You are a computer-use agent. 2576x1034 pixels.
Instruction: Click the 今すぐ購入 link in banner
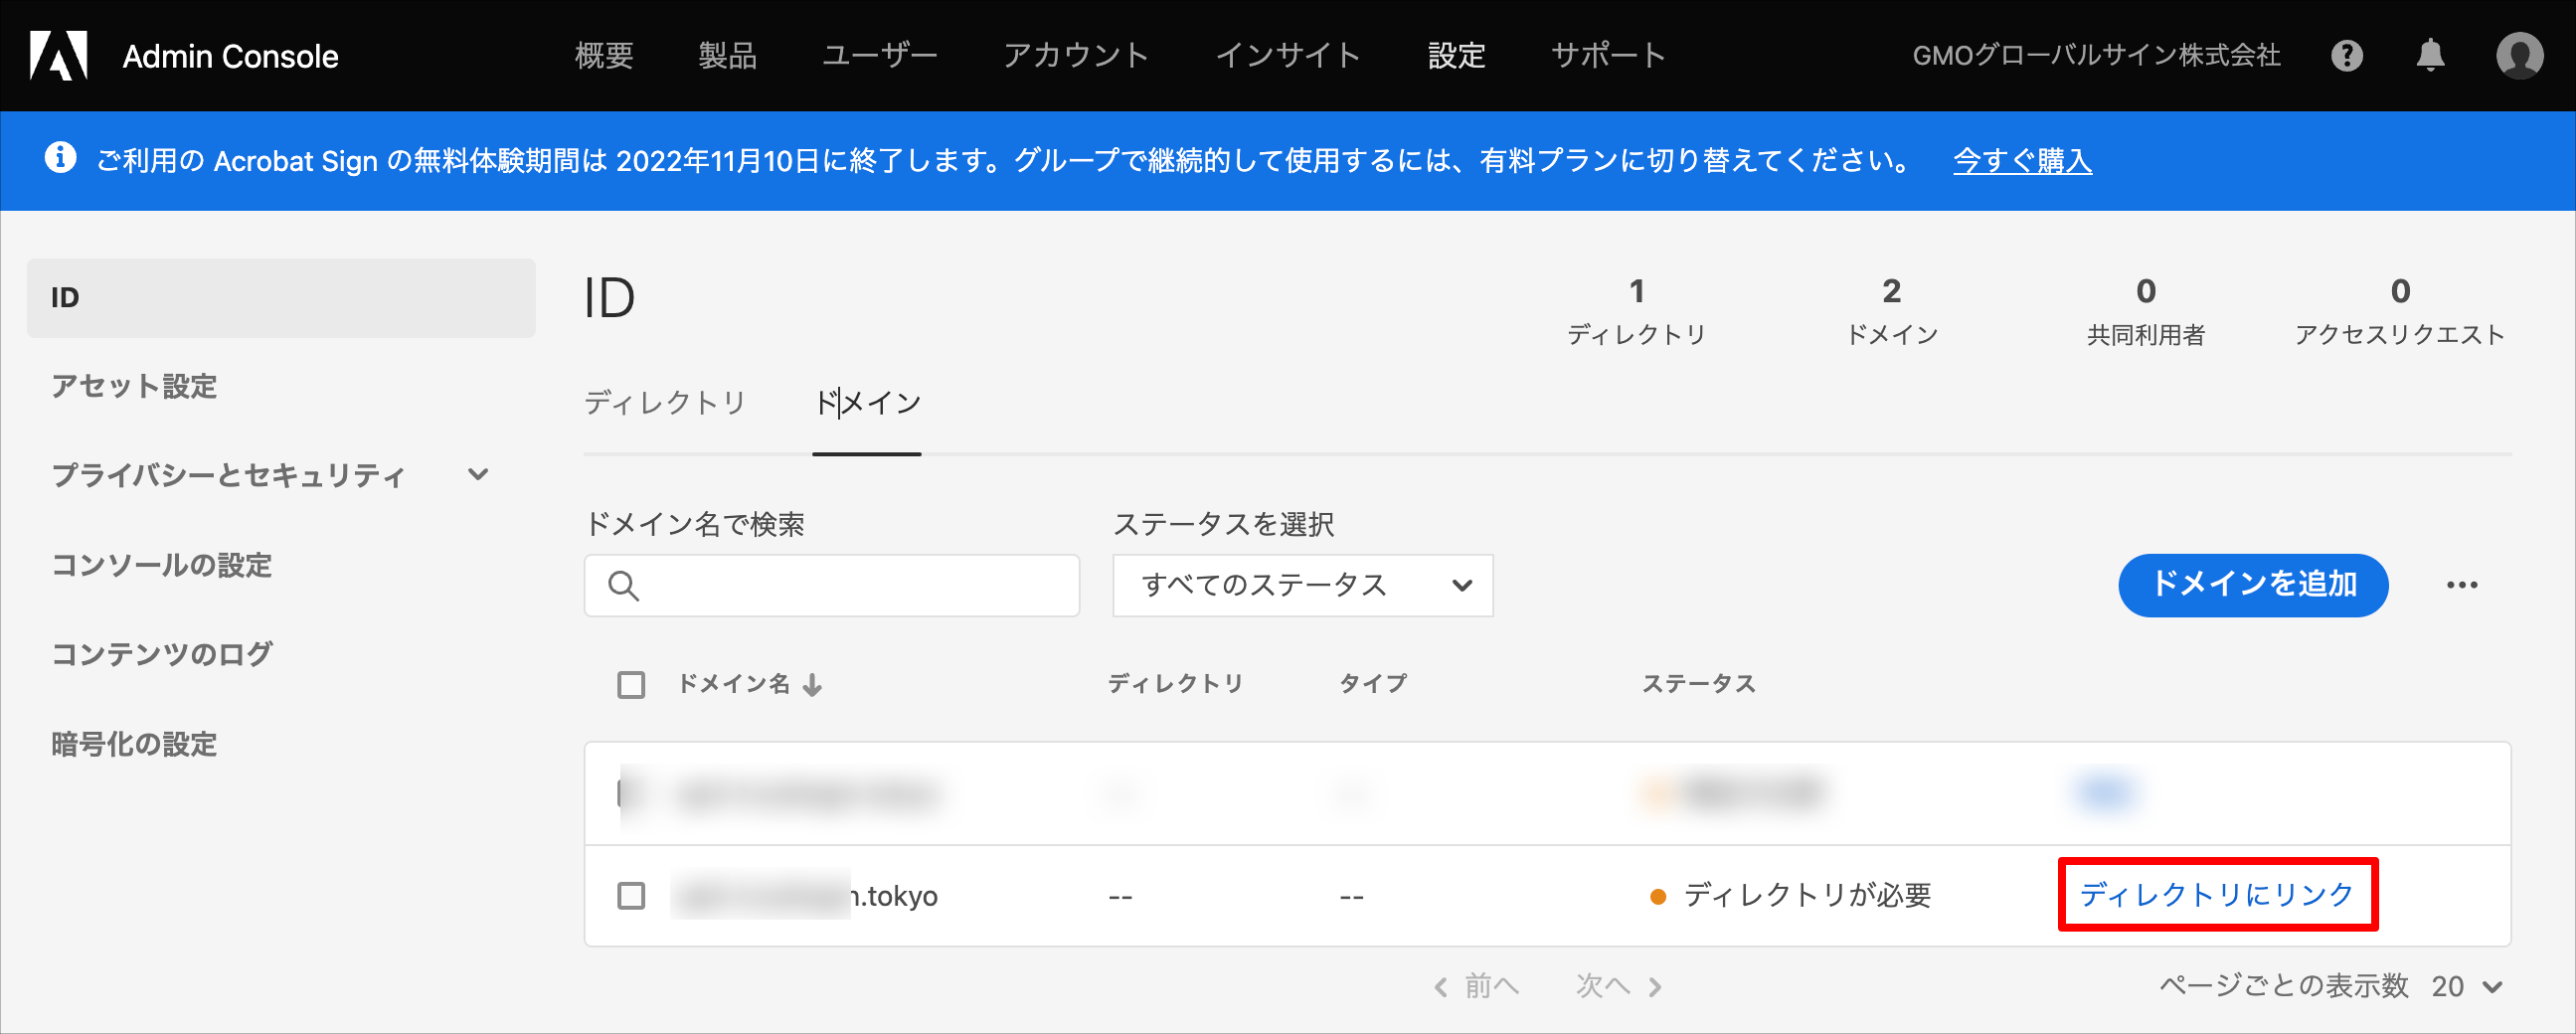click(x=2022, y=160)
